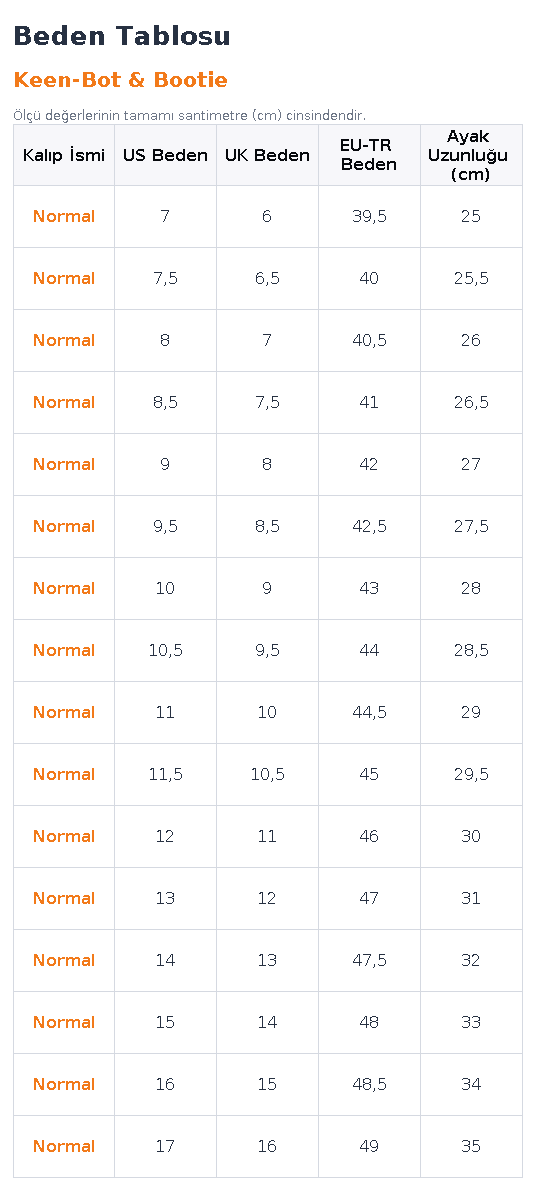Click the centimeter unit note text
This screenshot has height=1183, width=533.
click(189, 115)
